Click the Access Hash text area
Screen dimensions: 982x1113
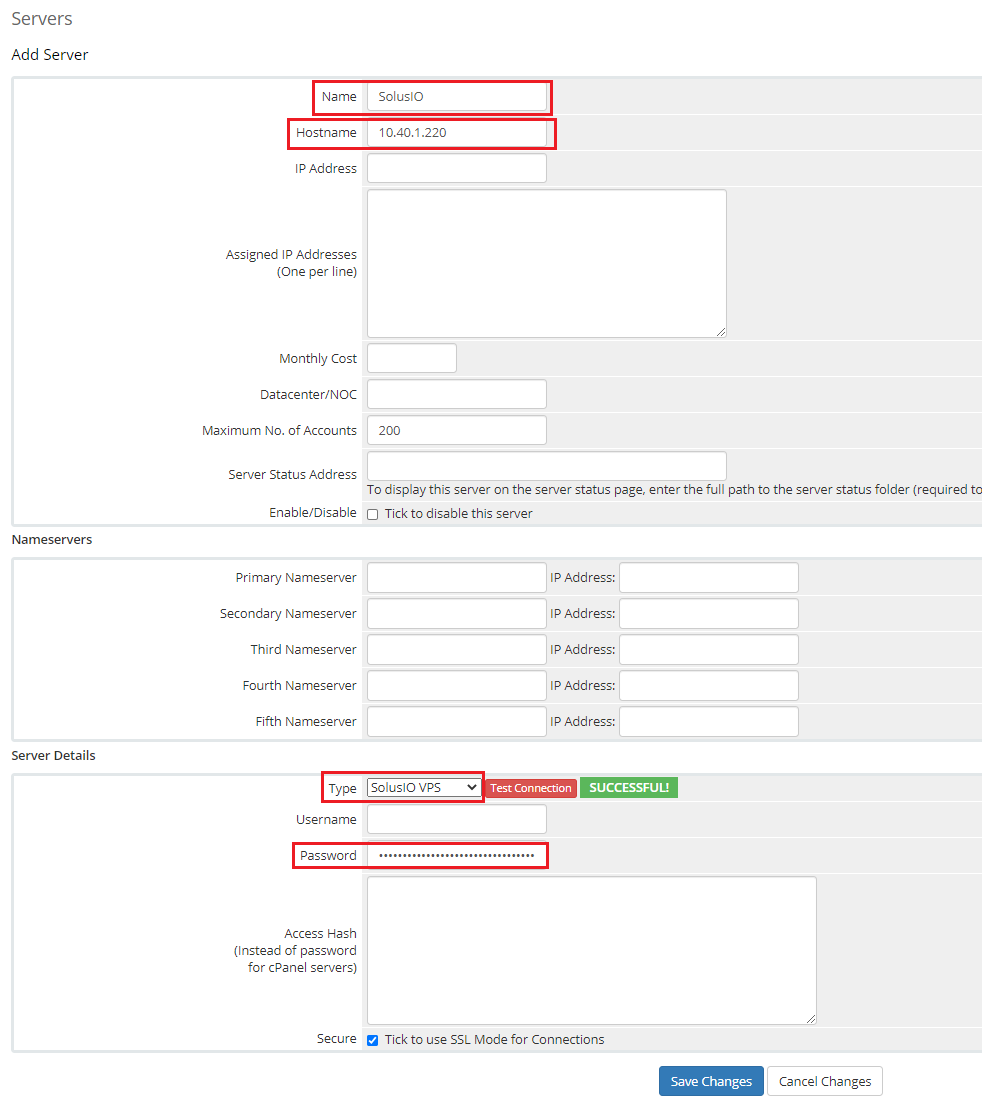click(591, 950)
